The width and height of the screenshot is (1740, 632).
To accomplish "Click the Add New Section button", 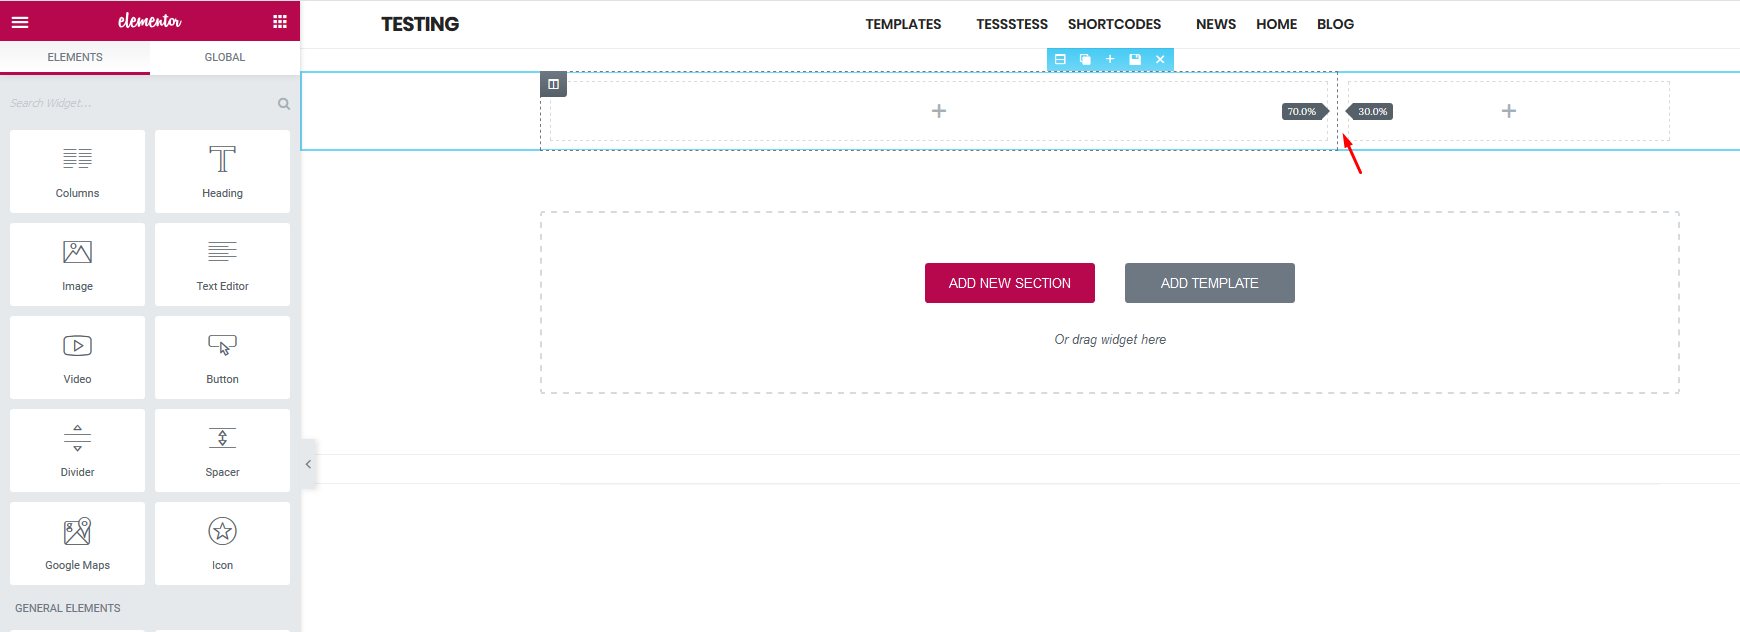I will [x=1009, y=283].
